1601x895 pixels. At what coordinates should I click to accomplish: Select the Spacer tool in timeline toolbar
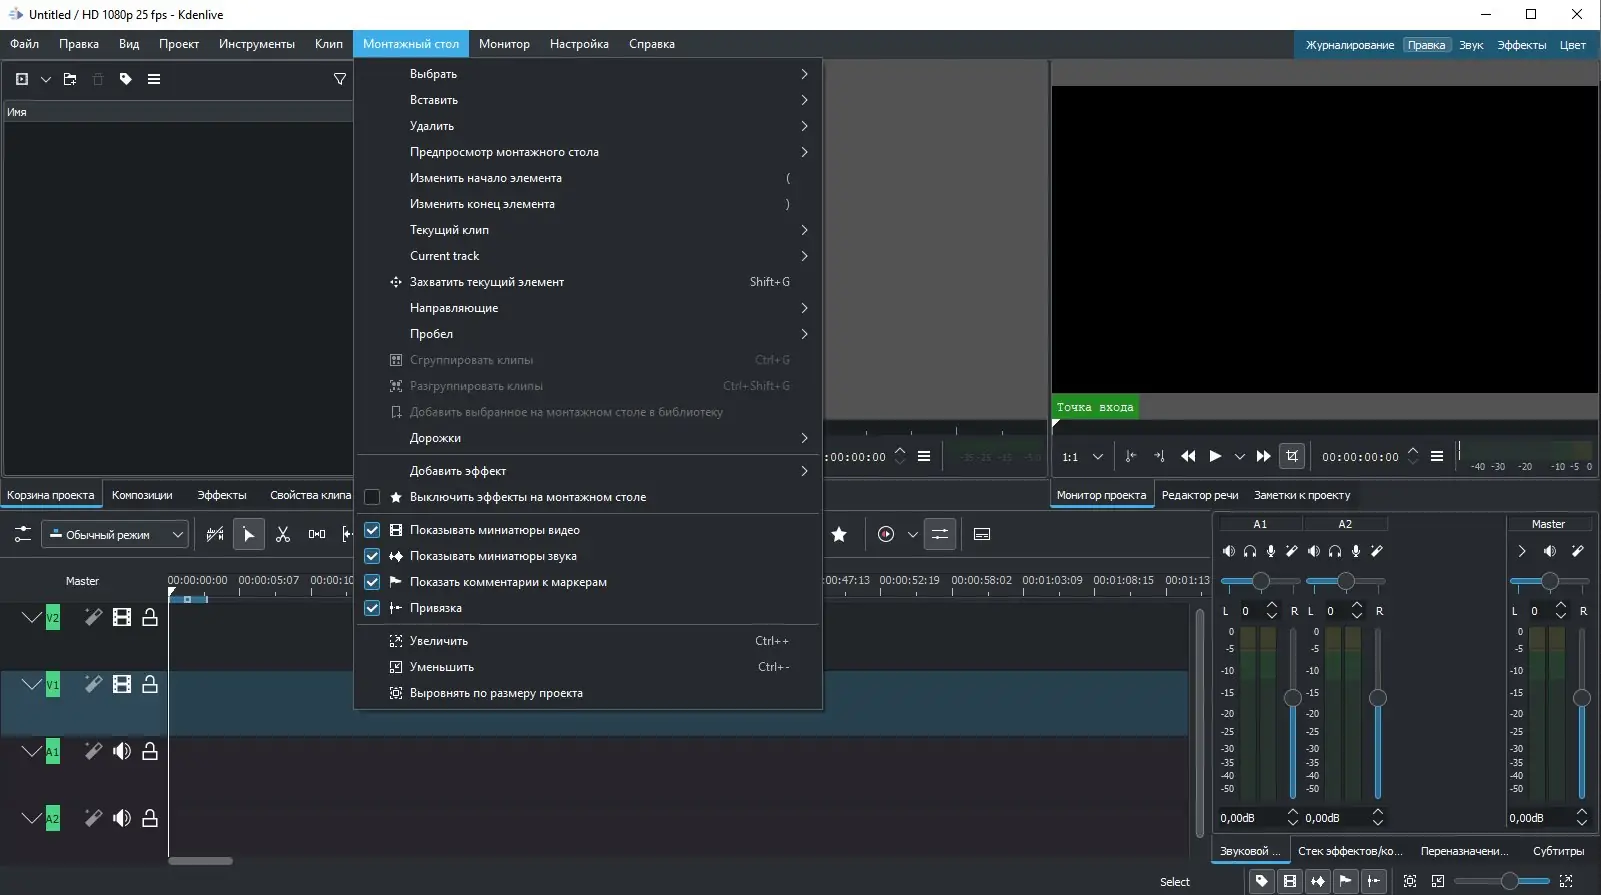pos(317,535)
